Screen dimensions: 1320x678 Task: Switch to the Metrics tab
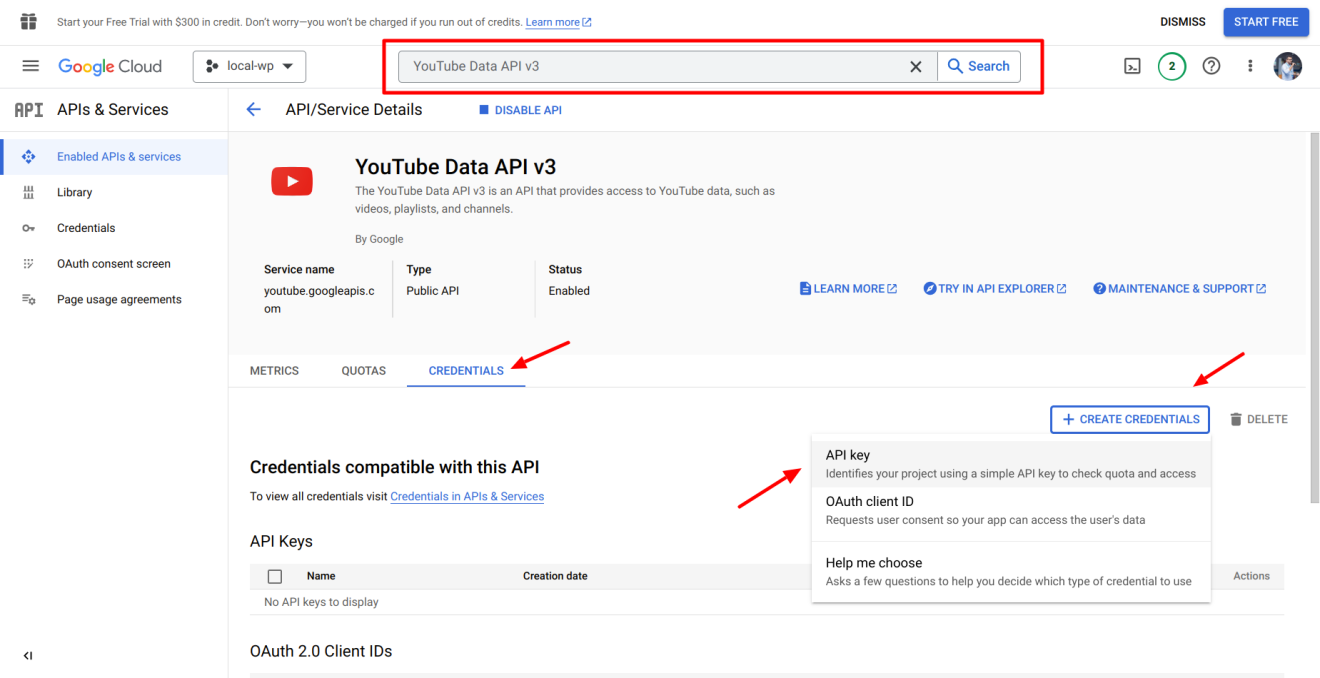tap(274, 371)
